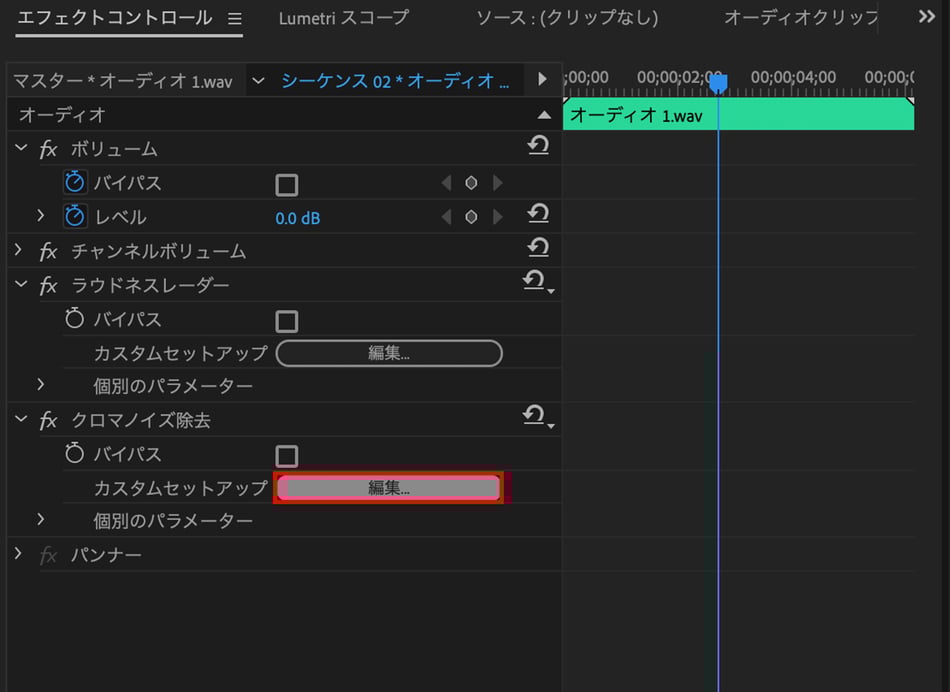The width and height of the screenshot is (950, 692).
Task: Switch to the Lumetri スコープ tab
Action: [343, 18]
